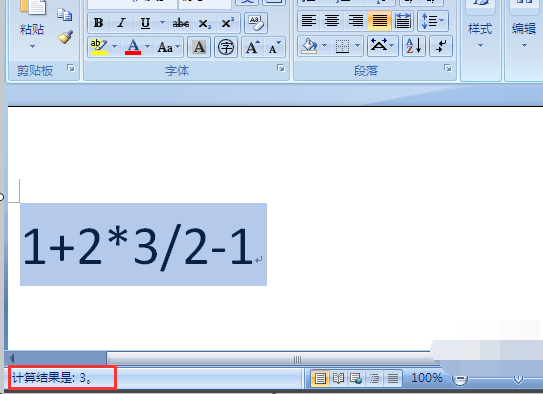Open Clipboard 剪贴板 dialog launcher

[71, 68]
